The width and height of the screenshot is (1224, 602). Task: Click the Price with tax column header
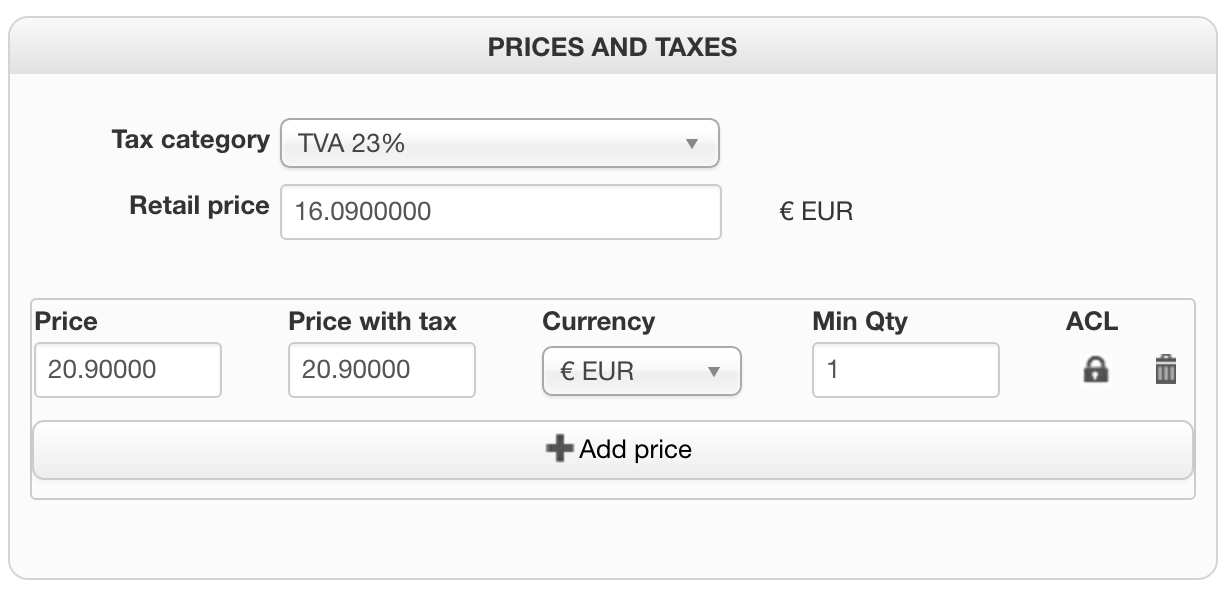tap(372, 321)
